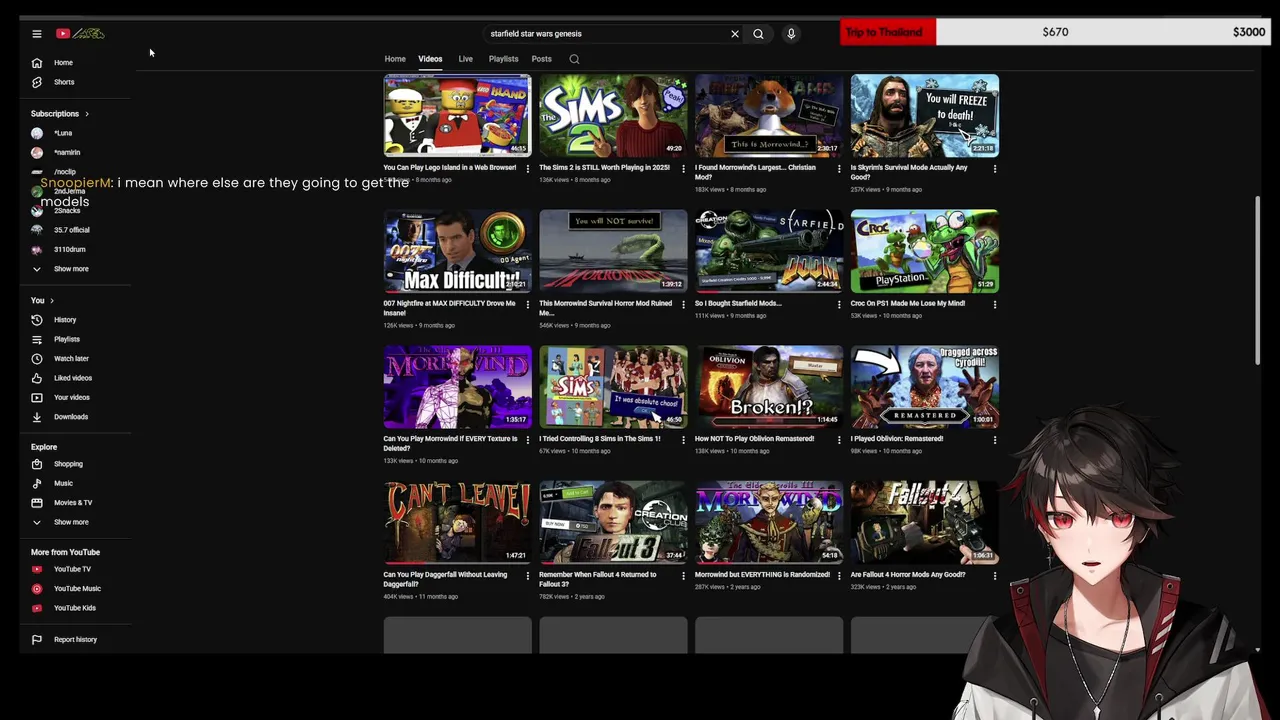Image resolution: width=1280 pixels, height=720 pixels.
Task: Open Daggerfall Can't Leave thumbnail
Action: click(x=457, y=522)
